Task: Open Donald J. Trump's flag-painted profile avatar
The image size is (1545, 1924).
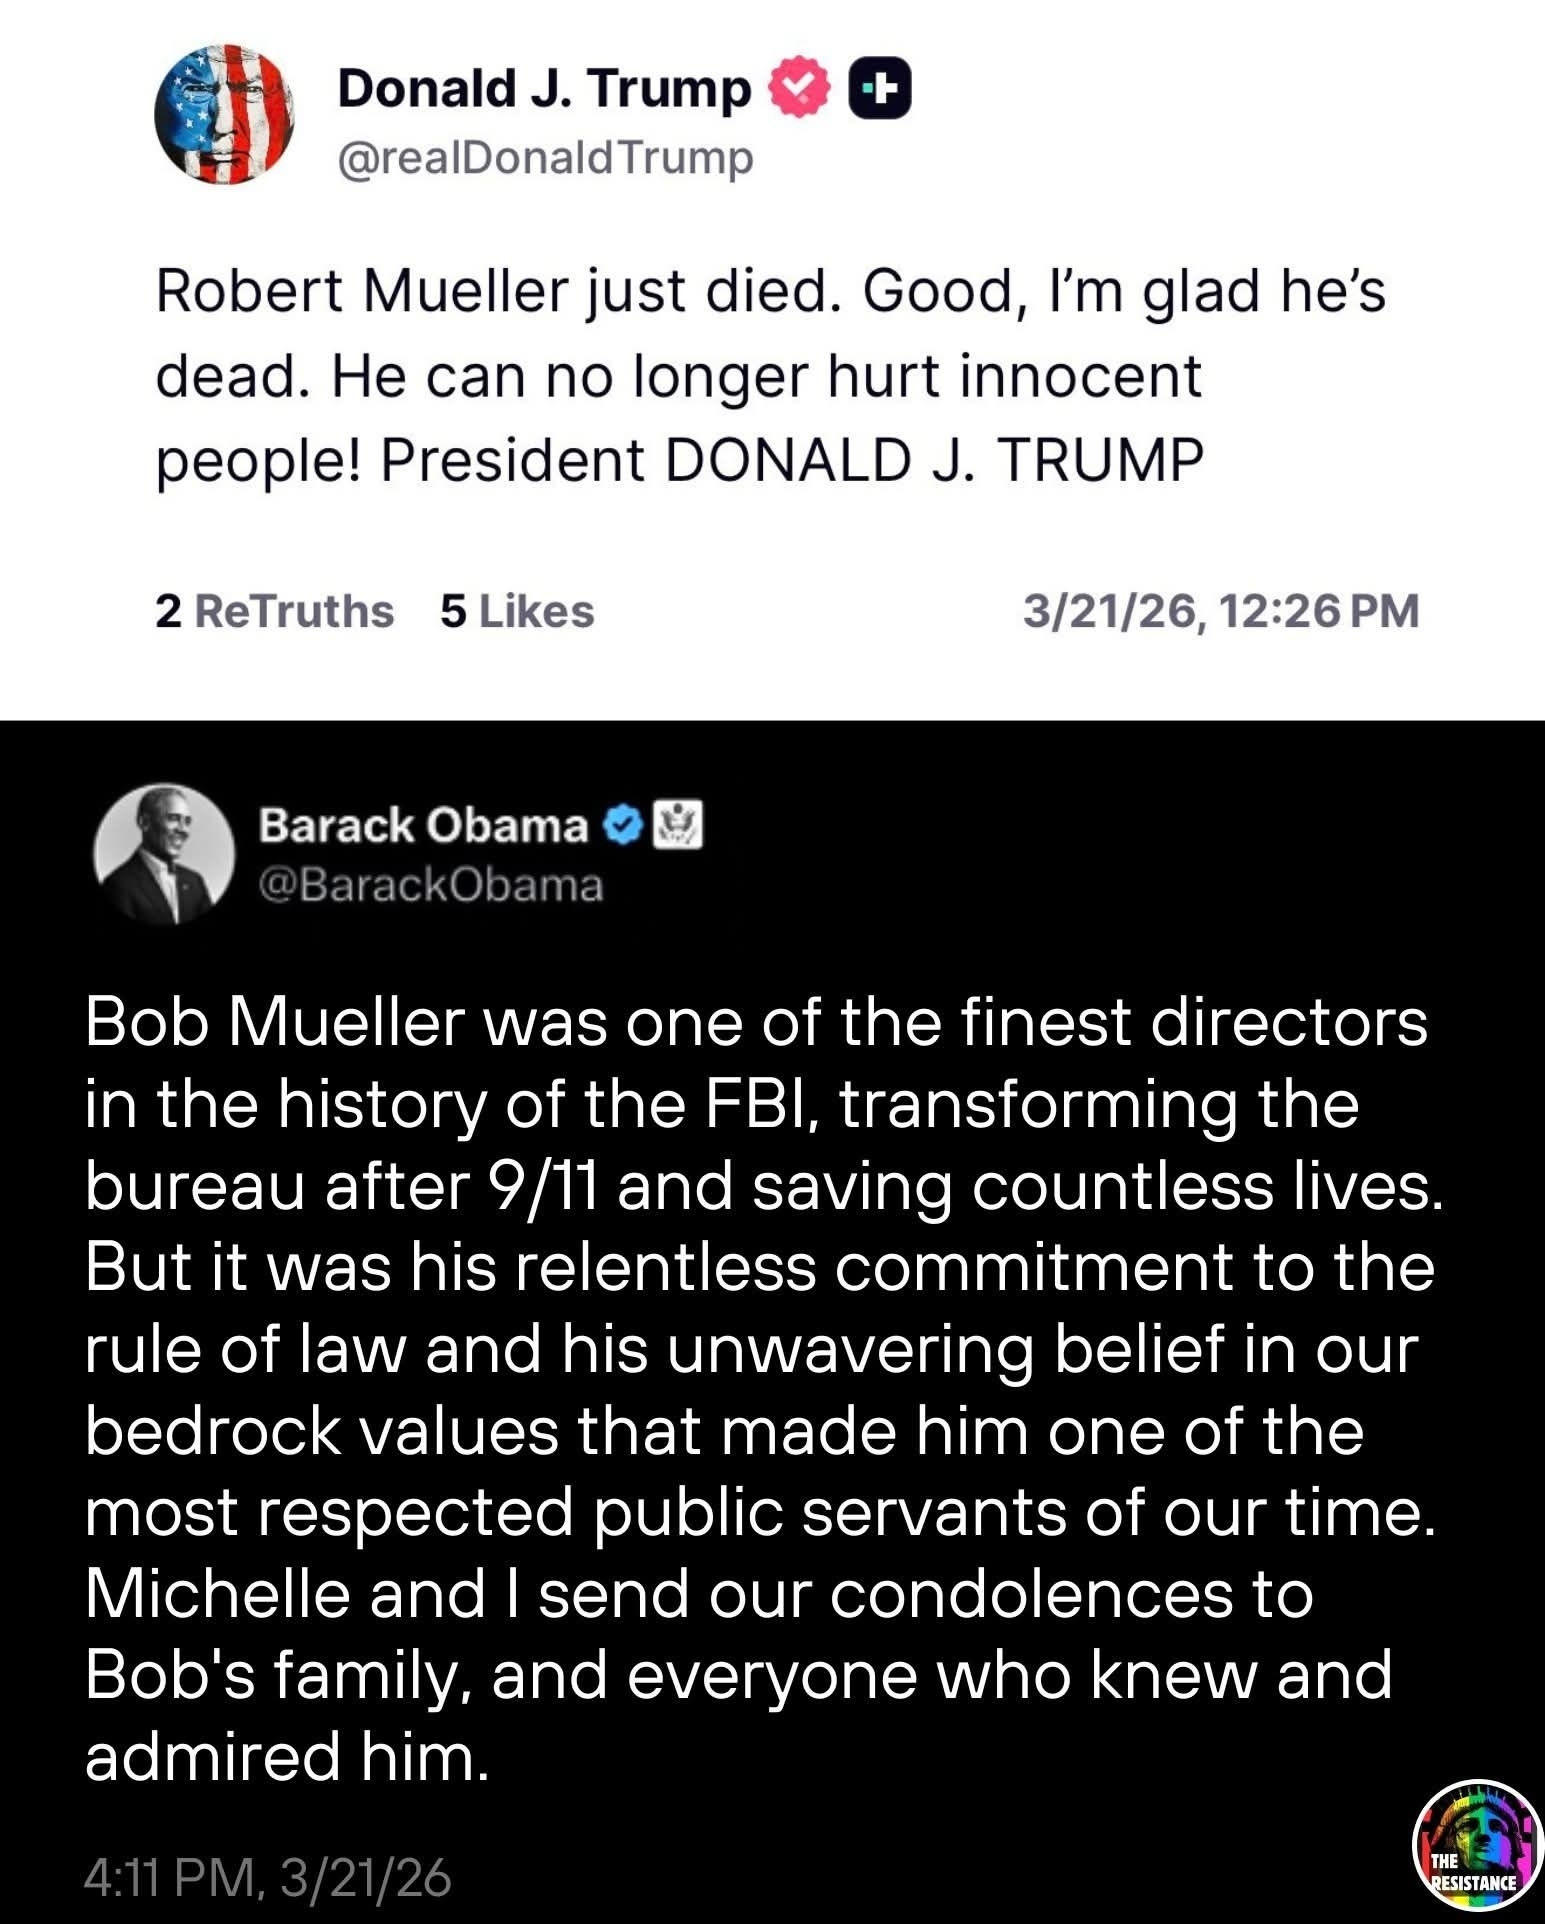Action: (x=224, y=115)
